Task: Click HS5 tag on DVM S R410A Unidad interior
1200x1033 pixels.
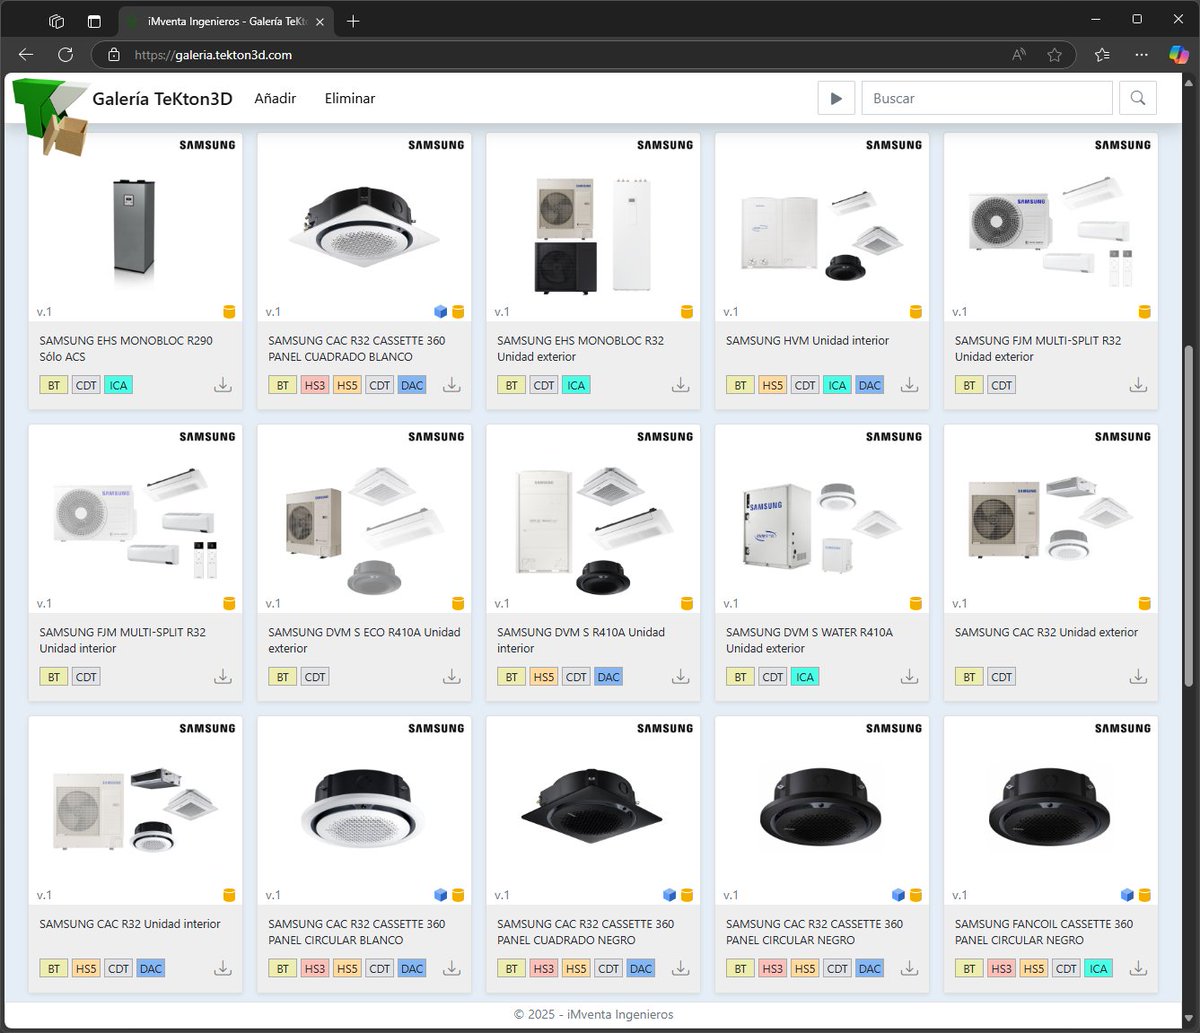Action: click(x=544, y=677)
